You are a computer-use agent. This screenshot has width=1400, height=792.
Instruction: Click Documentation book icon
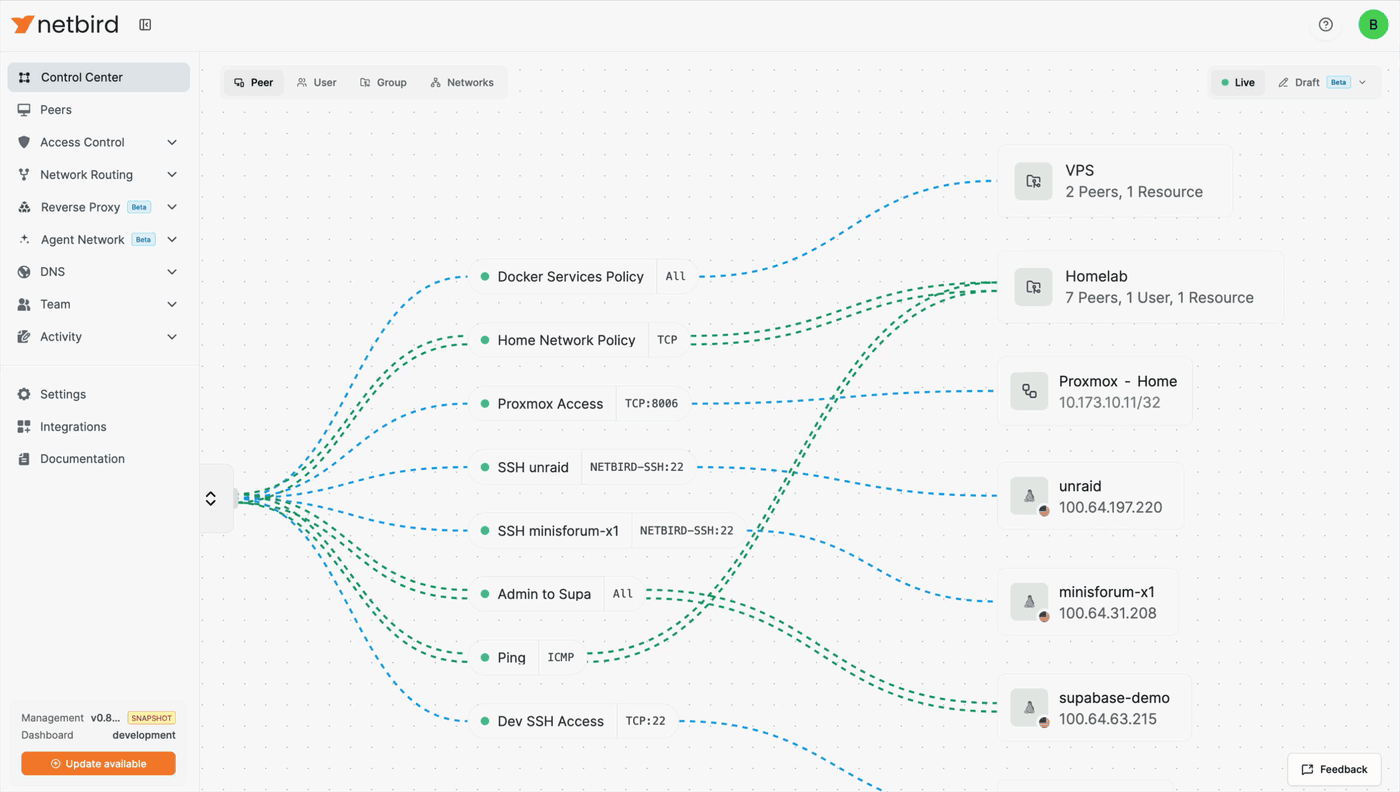[x=24, y=459]
